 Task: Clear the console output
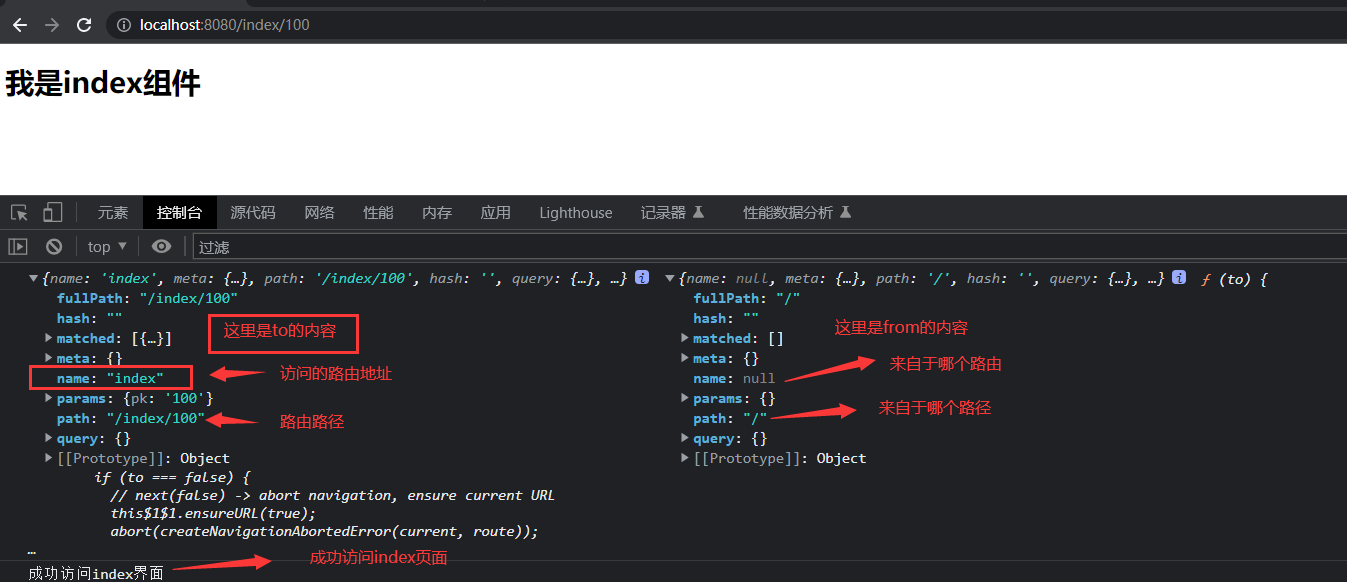[x=54, y=246]
